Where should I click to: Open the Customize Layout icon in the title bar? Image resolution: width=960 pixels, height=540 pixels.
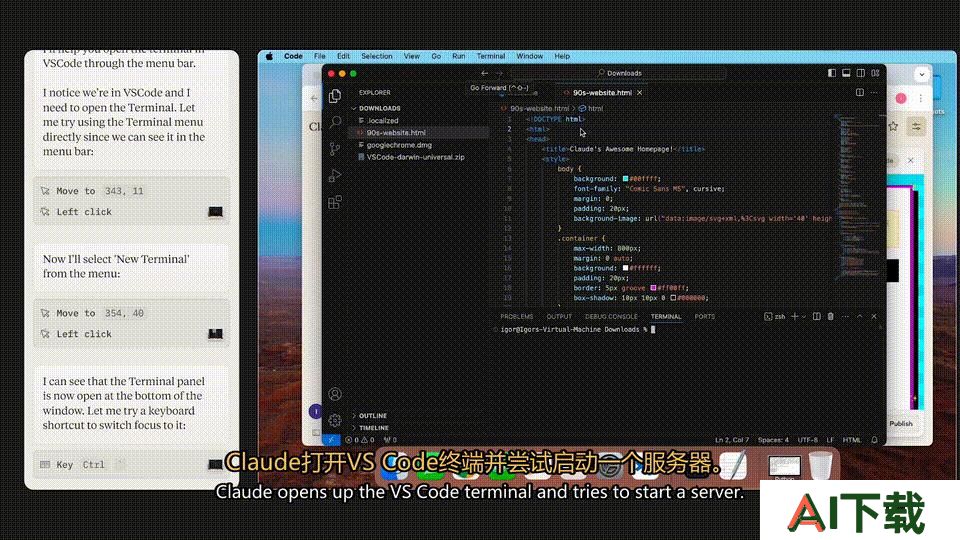pyautogui.click(x=876, y=73)
